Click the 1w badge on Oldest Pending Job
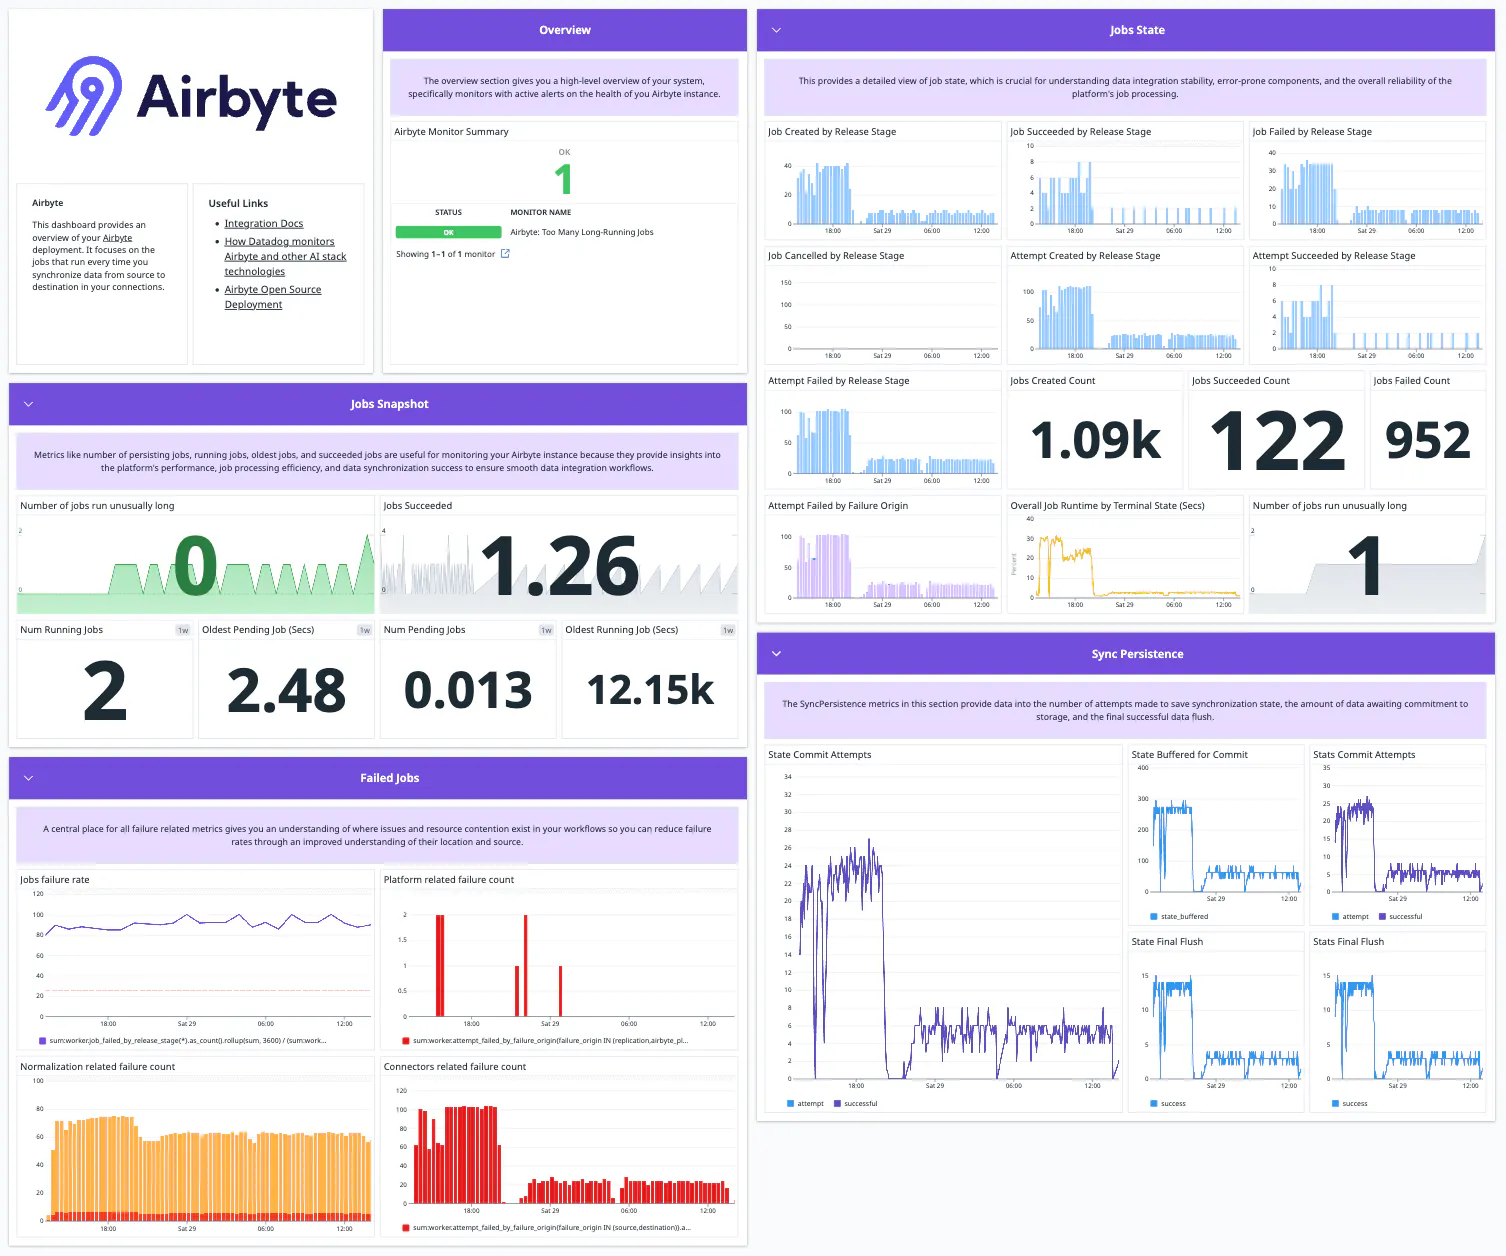 pos(363,630)
